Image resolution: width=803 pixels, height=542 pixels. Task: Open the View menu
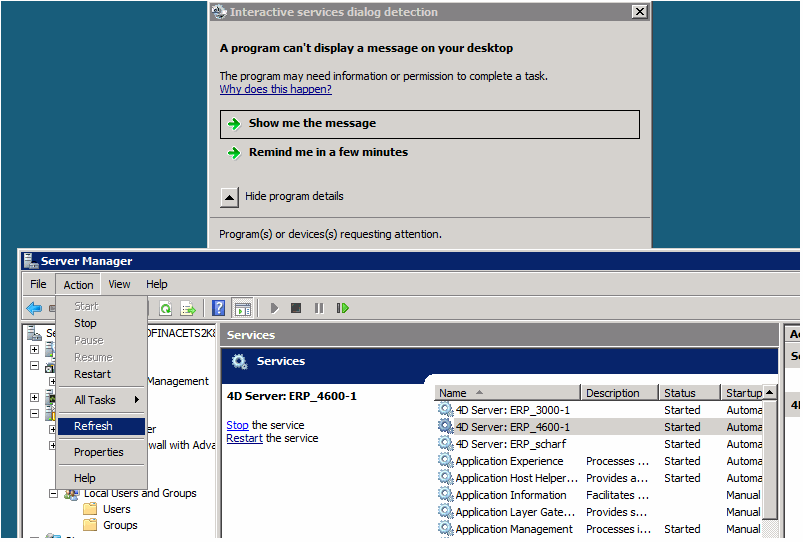point(120,285)
